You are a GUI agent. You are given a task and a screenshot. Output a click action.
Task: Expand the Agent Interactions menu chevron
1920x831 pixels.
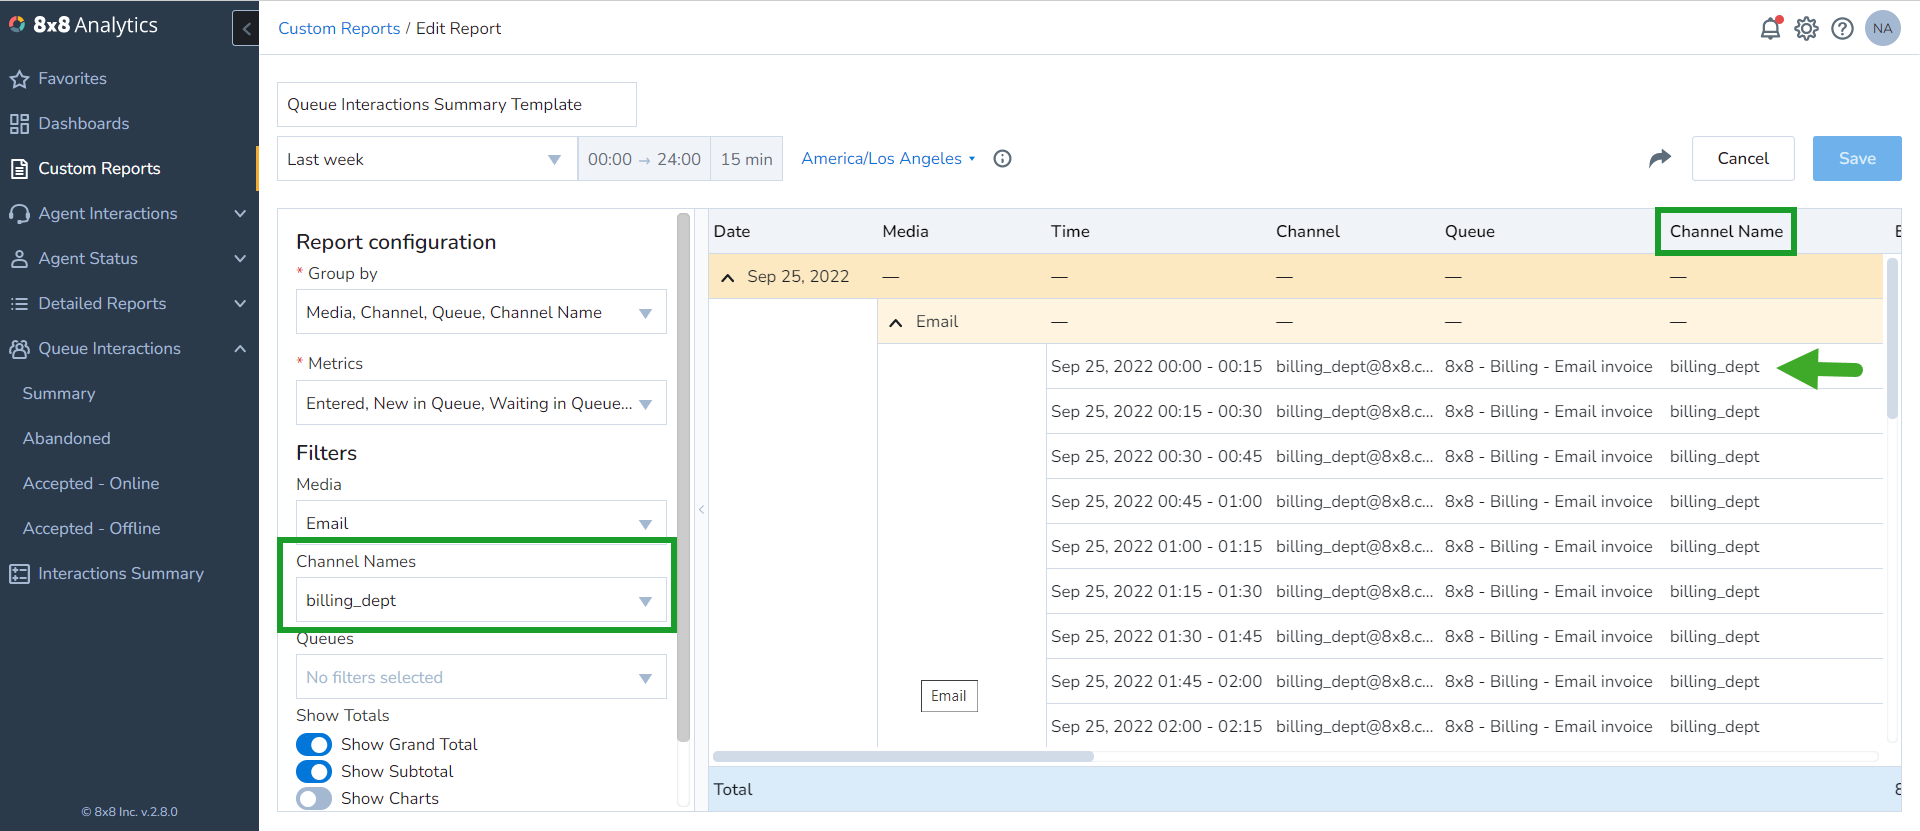[240, 214]
